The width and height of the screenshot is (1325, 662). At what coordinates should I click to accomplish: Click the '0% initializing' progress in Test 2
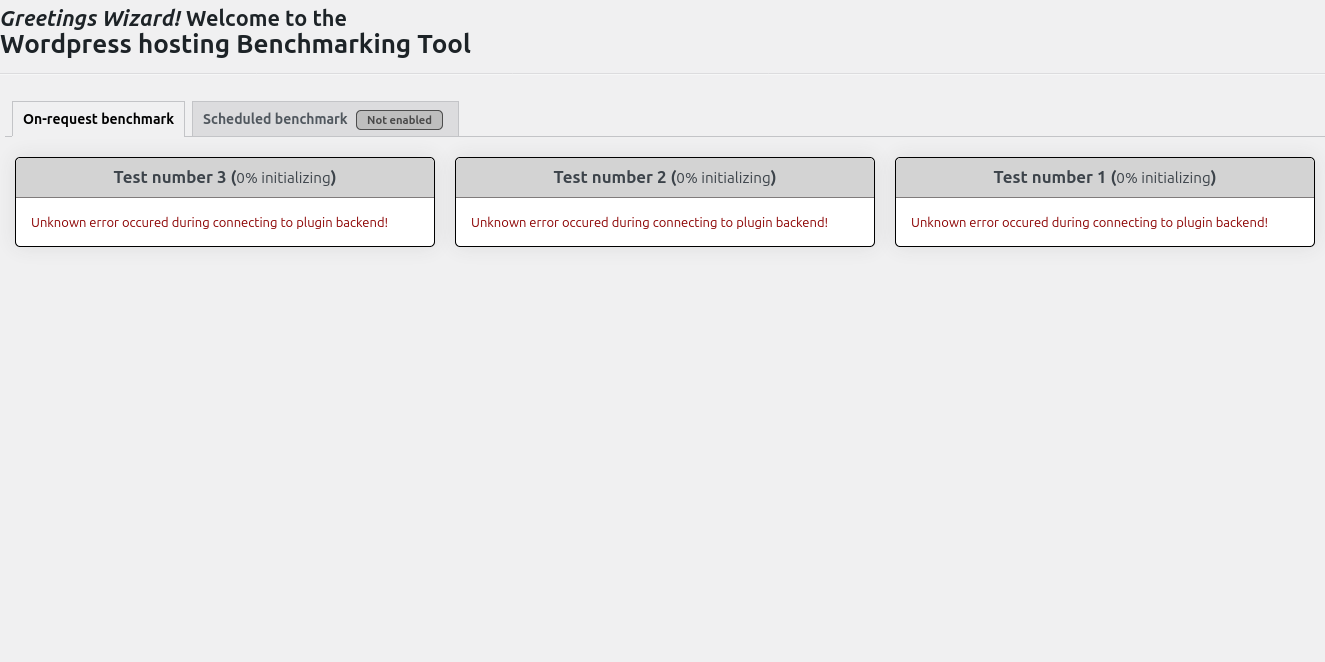point(723,178)
